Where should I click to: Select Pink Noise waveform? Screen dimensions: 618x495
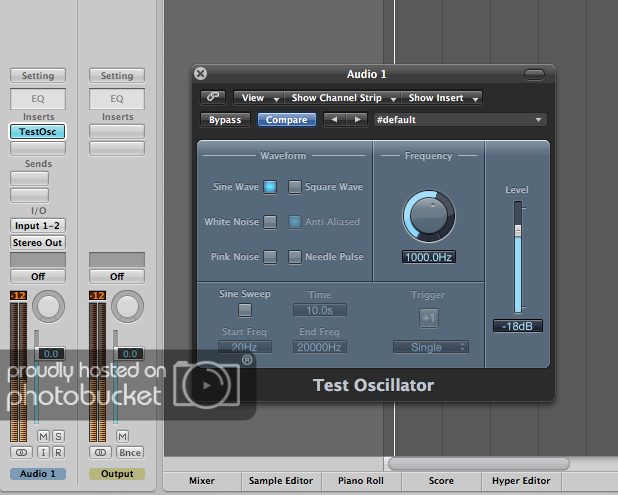coord(270,257)
